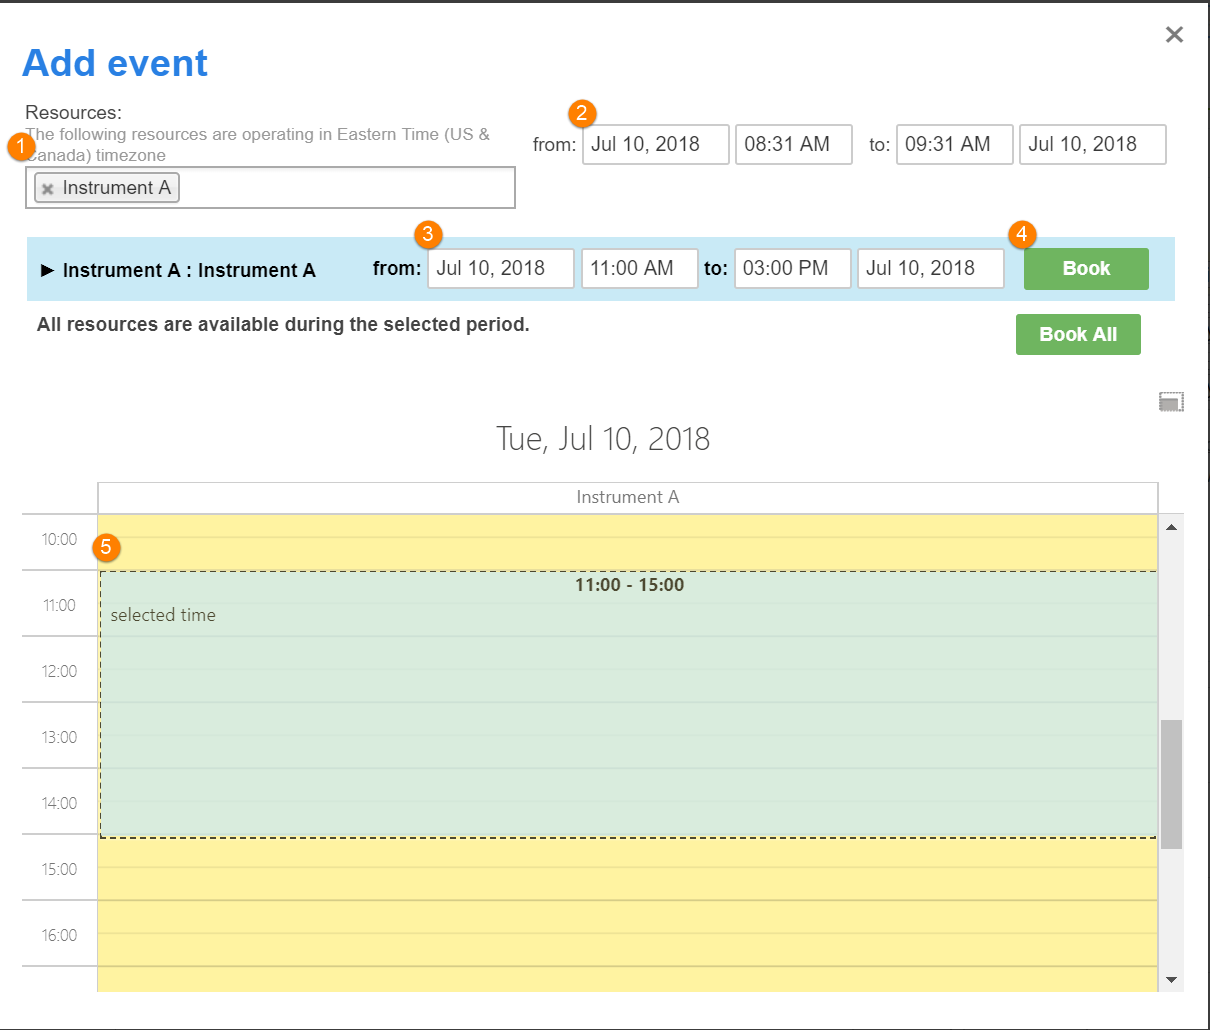Edit the 09:31 AM end time
Screen dimensions: 1210x1030
[x=954, y=144]
